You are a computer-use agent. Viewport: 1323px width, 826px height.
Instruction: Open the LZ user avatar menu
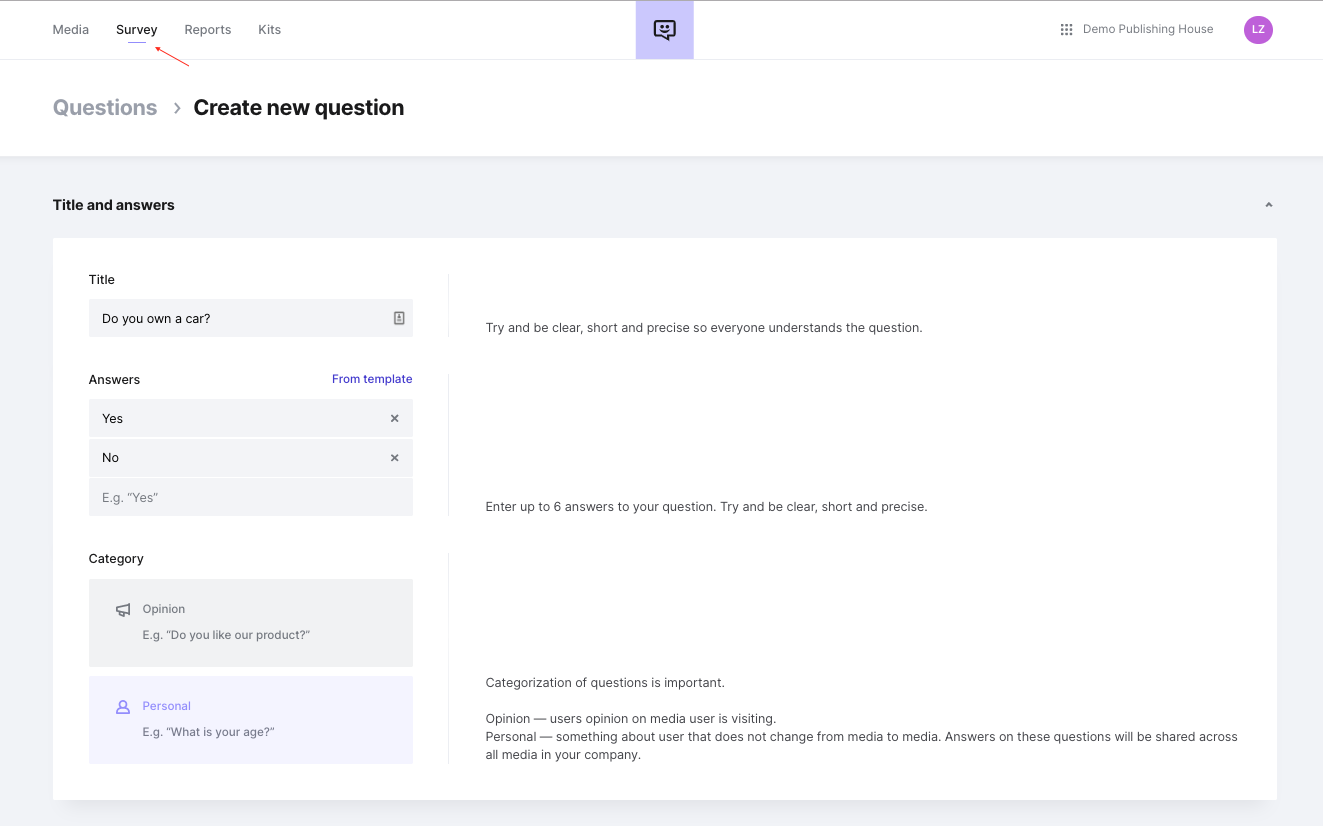click(x=1258, y=30)
